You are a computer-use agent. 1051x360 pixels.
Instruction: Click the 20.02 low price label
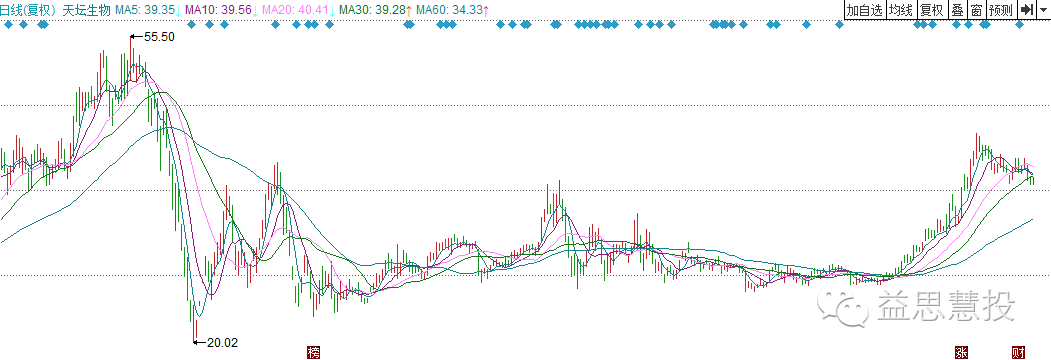[223, 343]
